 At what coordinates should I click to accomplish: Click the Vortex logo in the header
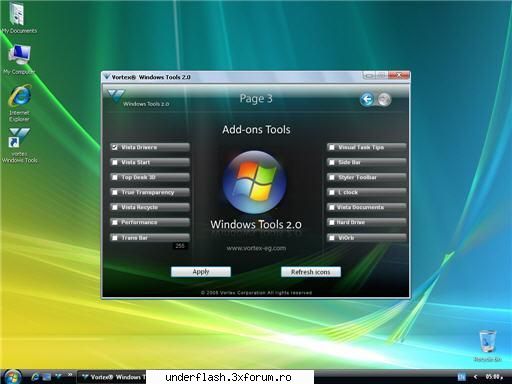pos(116,96)
